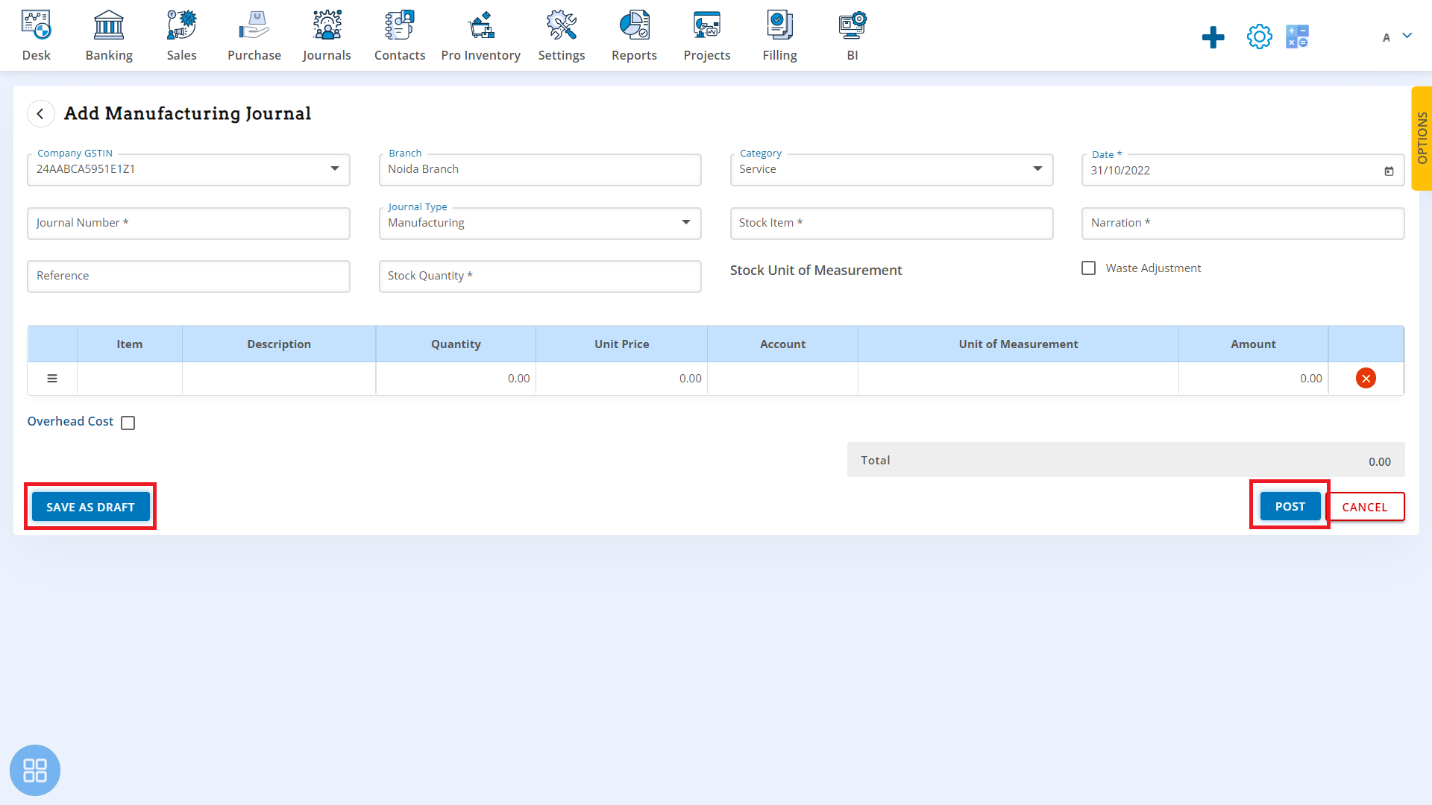1432x805 pixels.
Task: Click the gear settings icon at top right
Action: (1259, 37)
